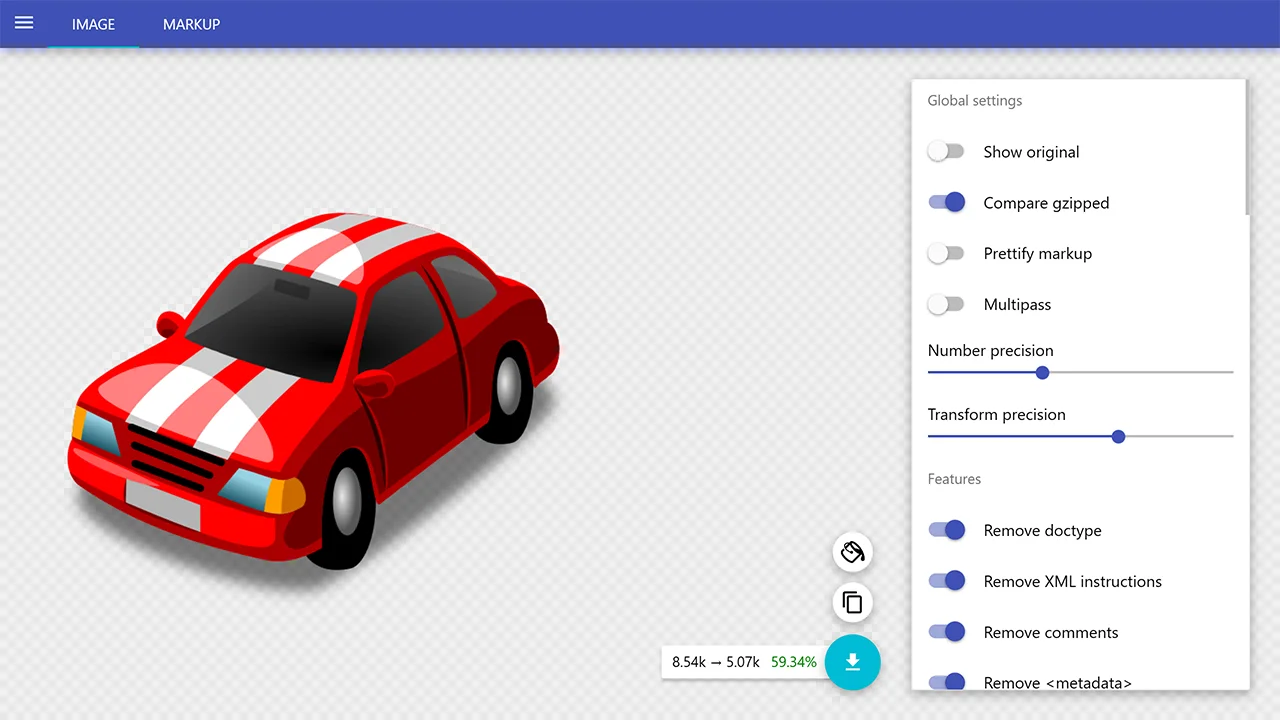The image size is (1280, 720).
Task: Turn on Prettify markup
Action: pos(945,254)
